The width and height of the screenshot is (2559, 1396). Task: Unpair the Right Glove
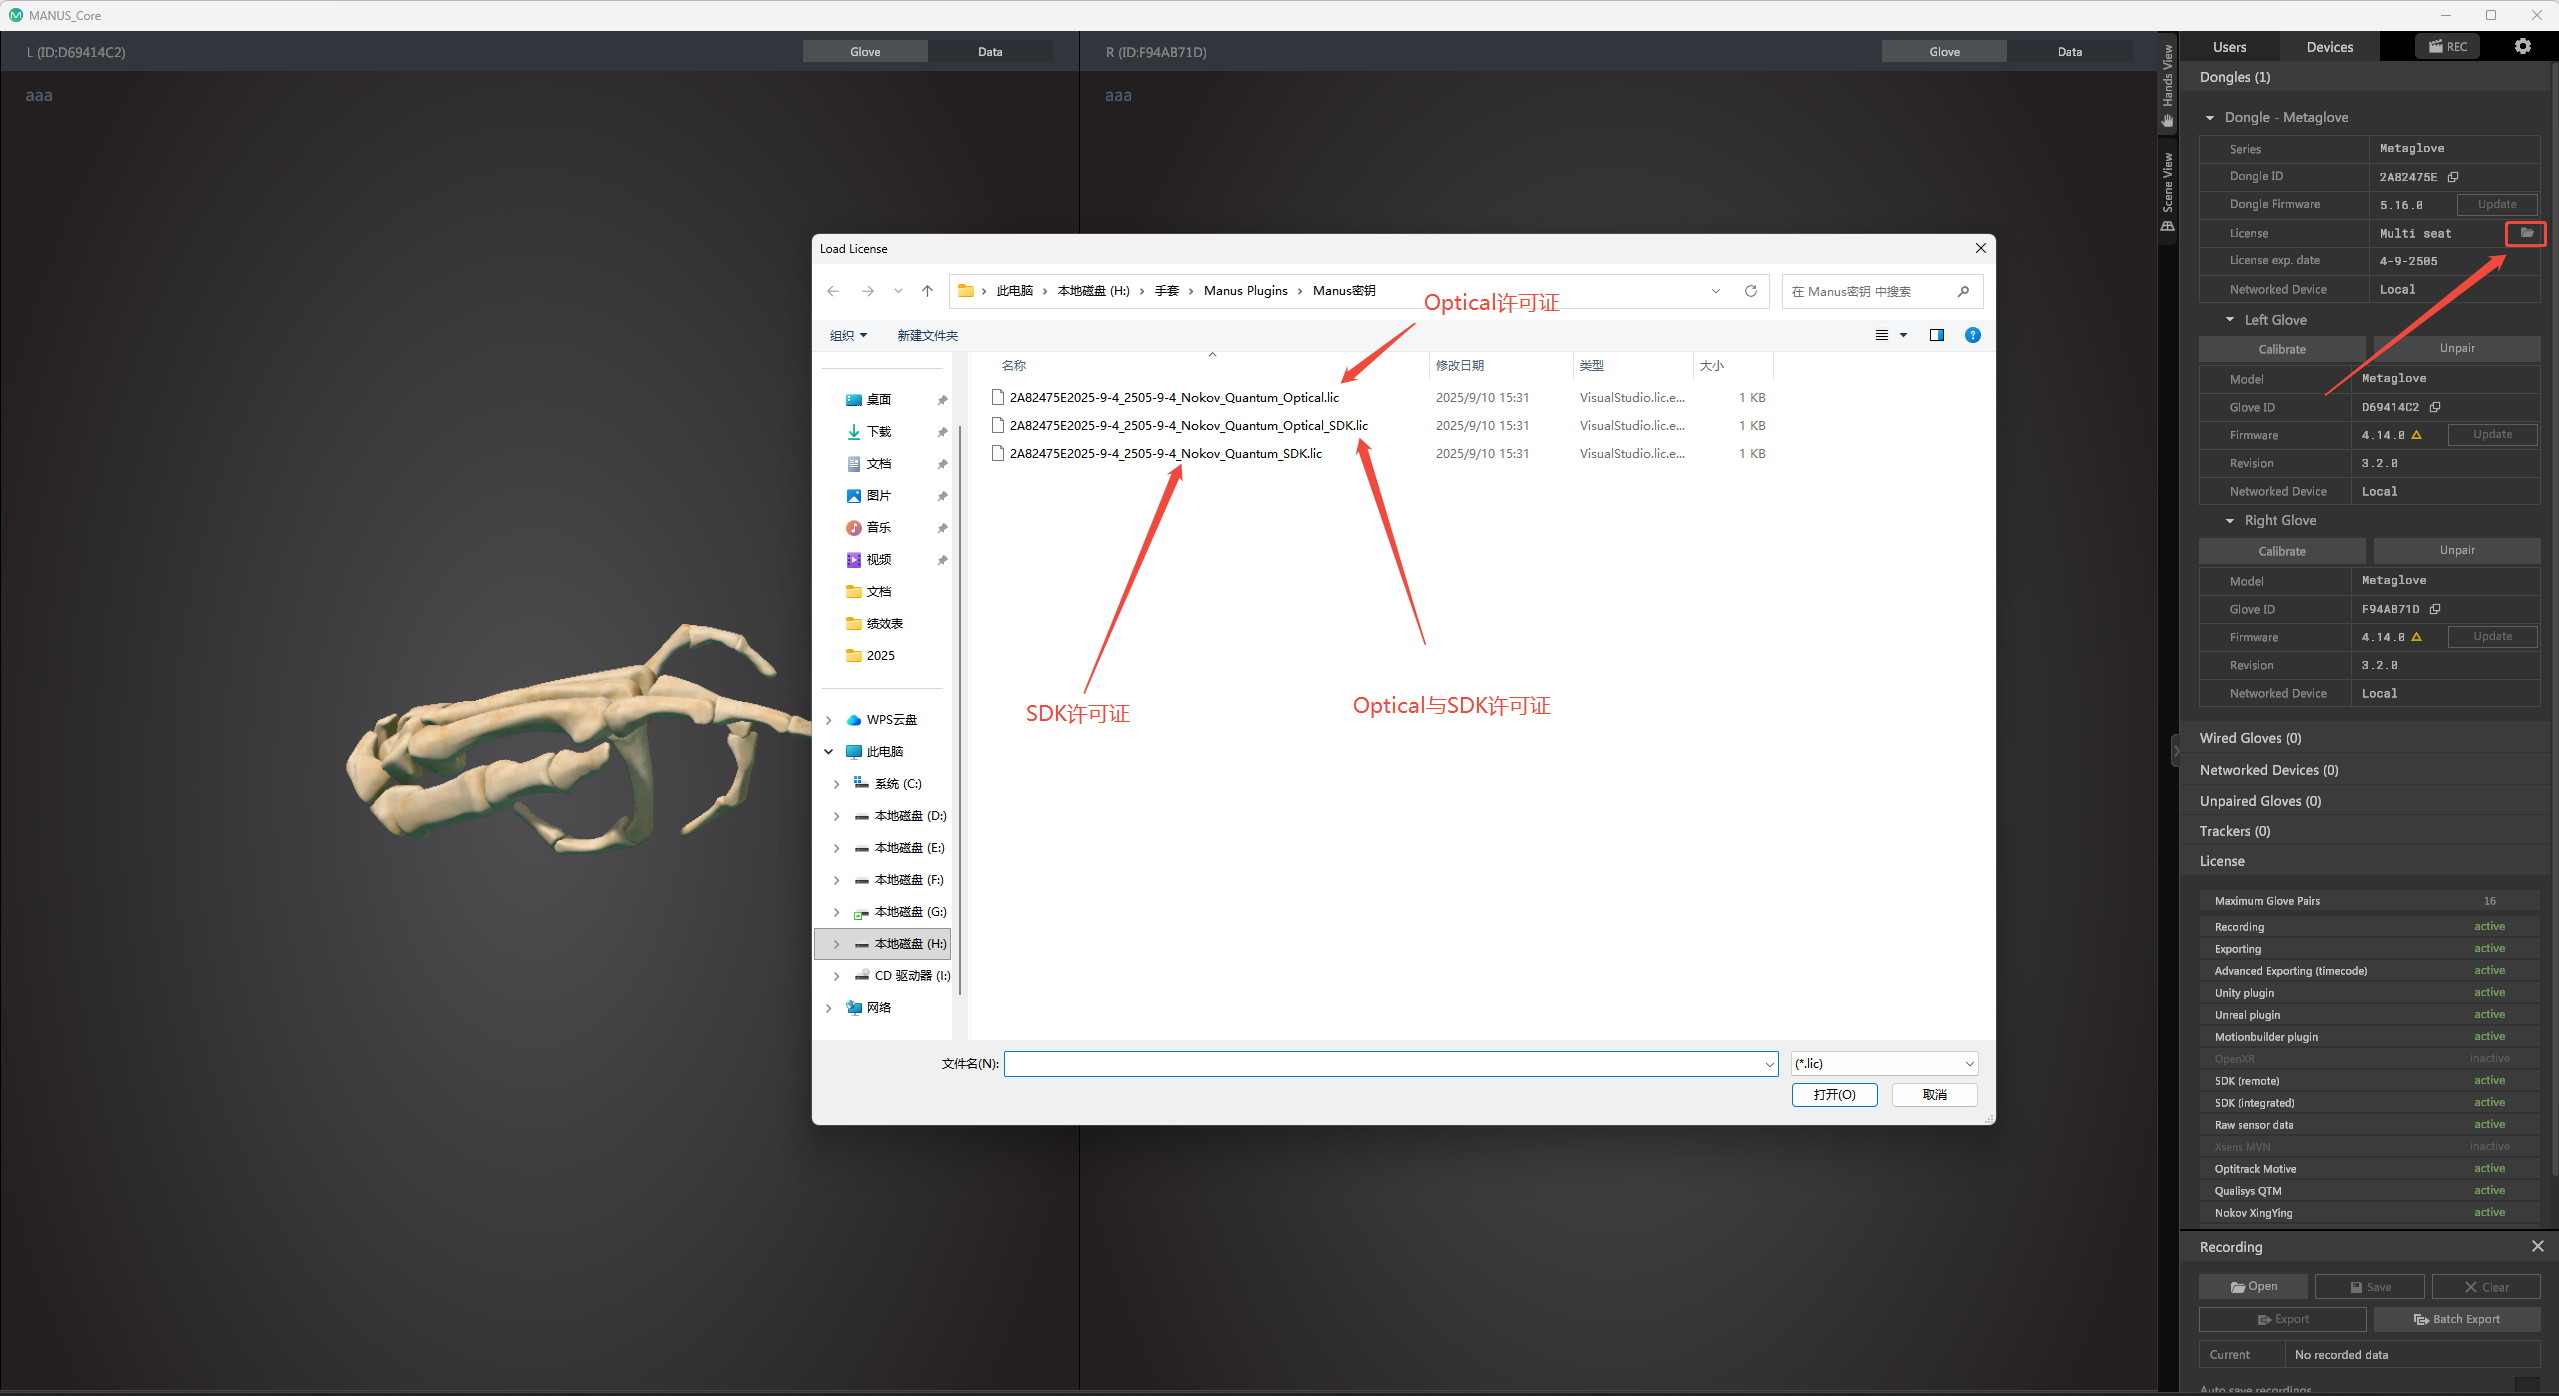(2457, 550)
